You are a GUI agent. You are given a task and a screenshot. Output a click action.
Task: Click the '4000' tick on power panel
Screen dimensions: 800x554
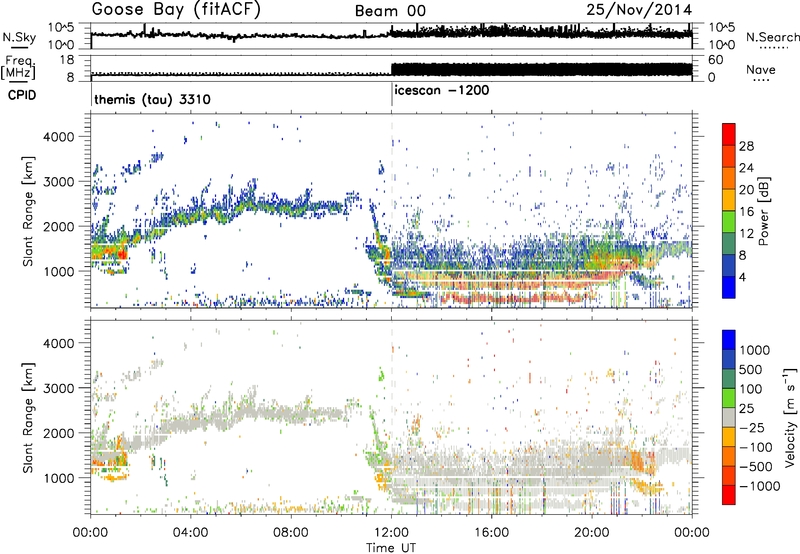pyautogui.click(x=58, y=137)
